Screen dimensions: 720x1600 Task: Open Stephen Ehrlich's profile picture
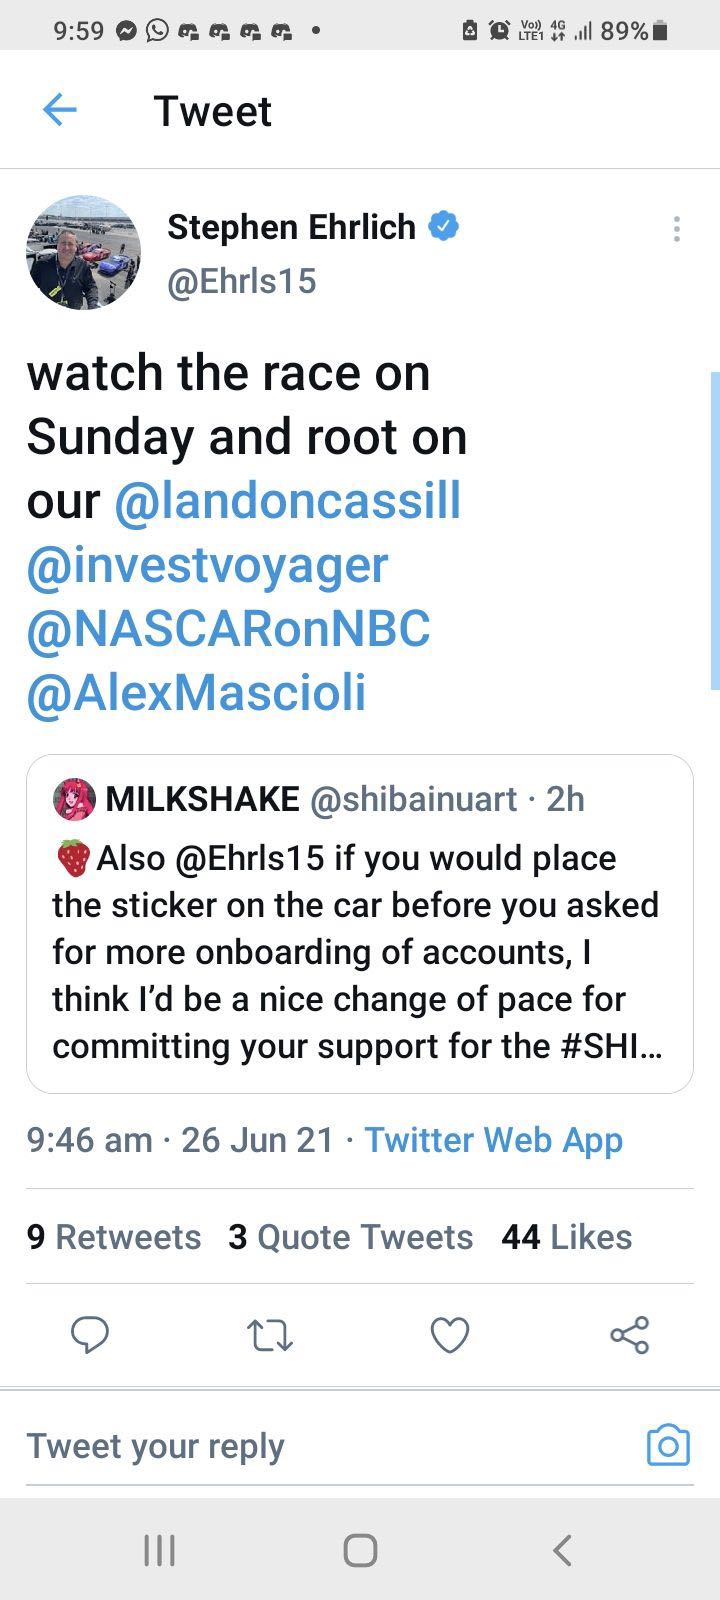click(x=83, y=252)
